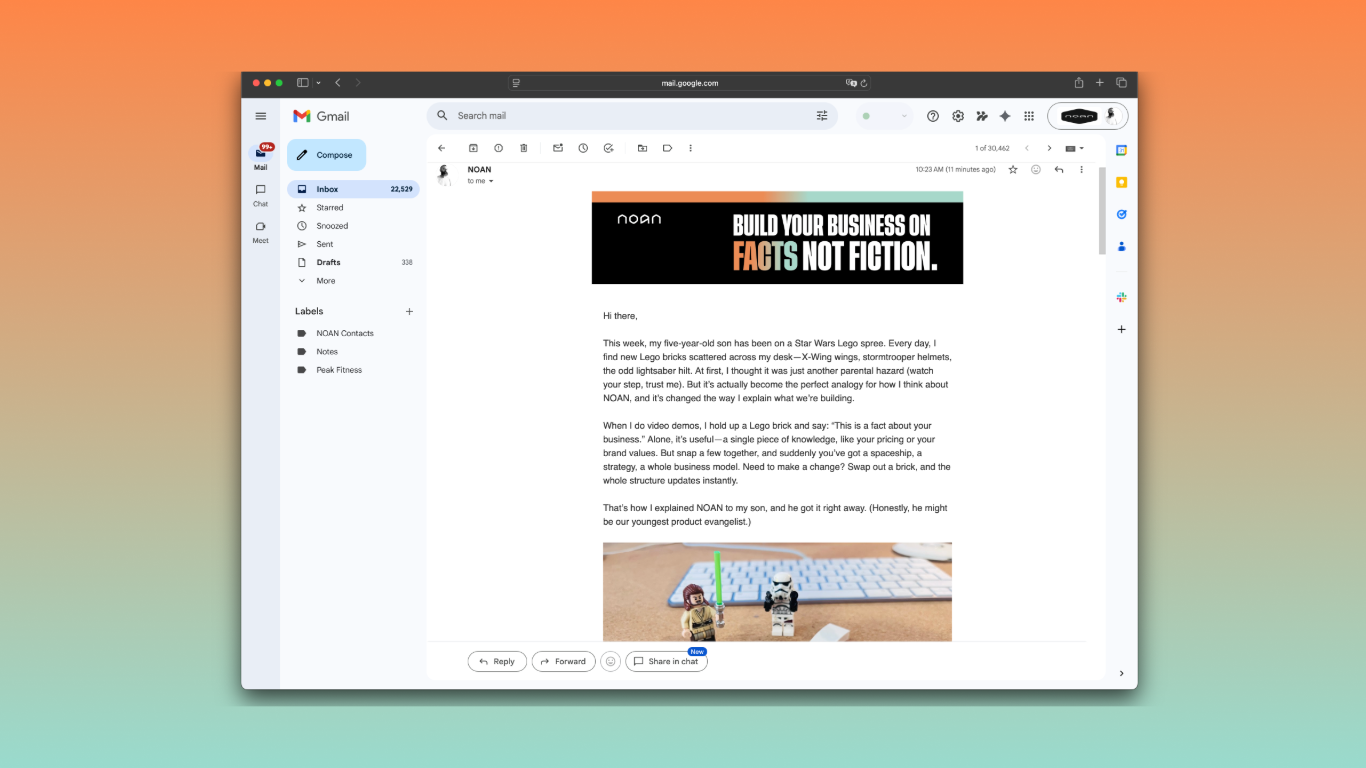Switch to Chat in left rail
The image size is (1366, 768).
coord(260,194)
